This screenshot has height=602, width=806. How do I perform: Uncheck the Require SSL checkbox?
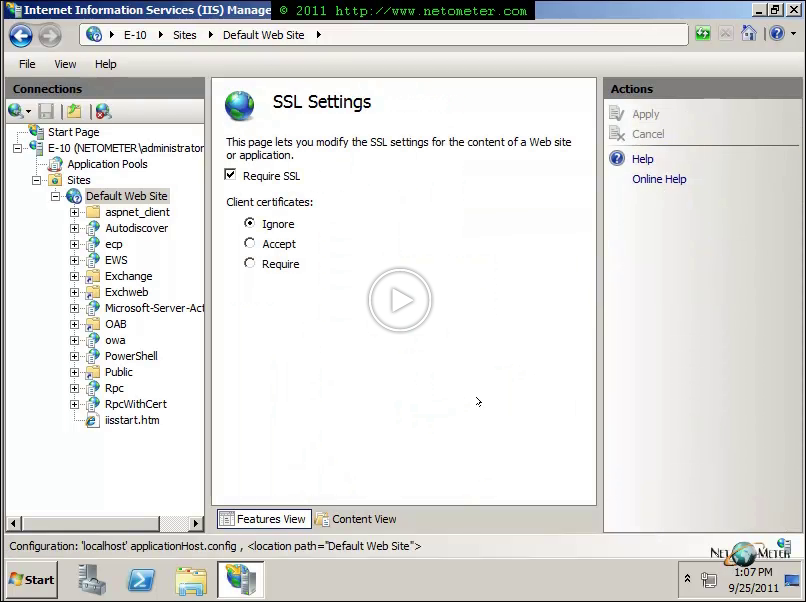[x=231, y=176]
